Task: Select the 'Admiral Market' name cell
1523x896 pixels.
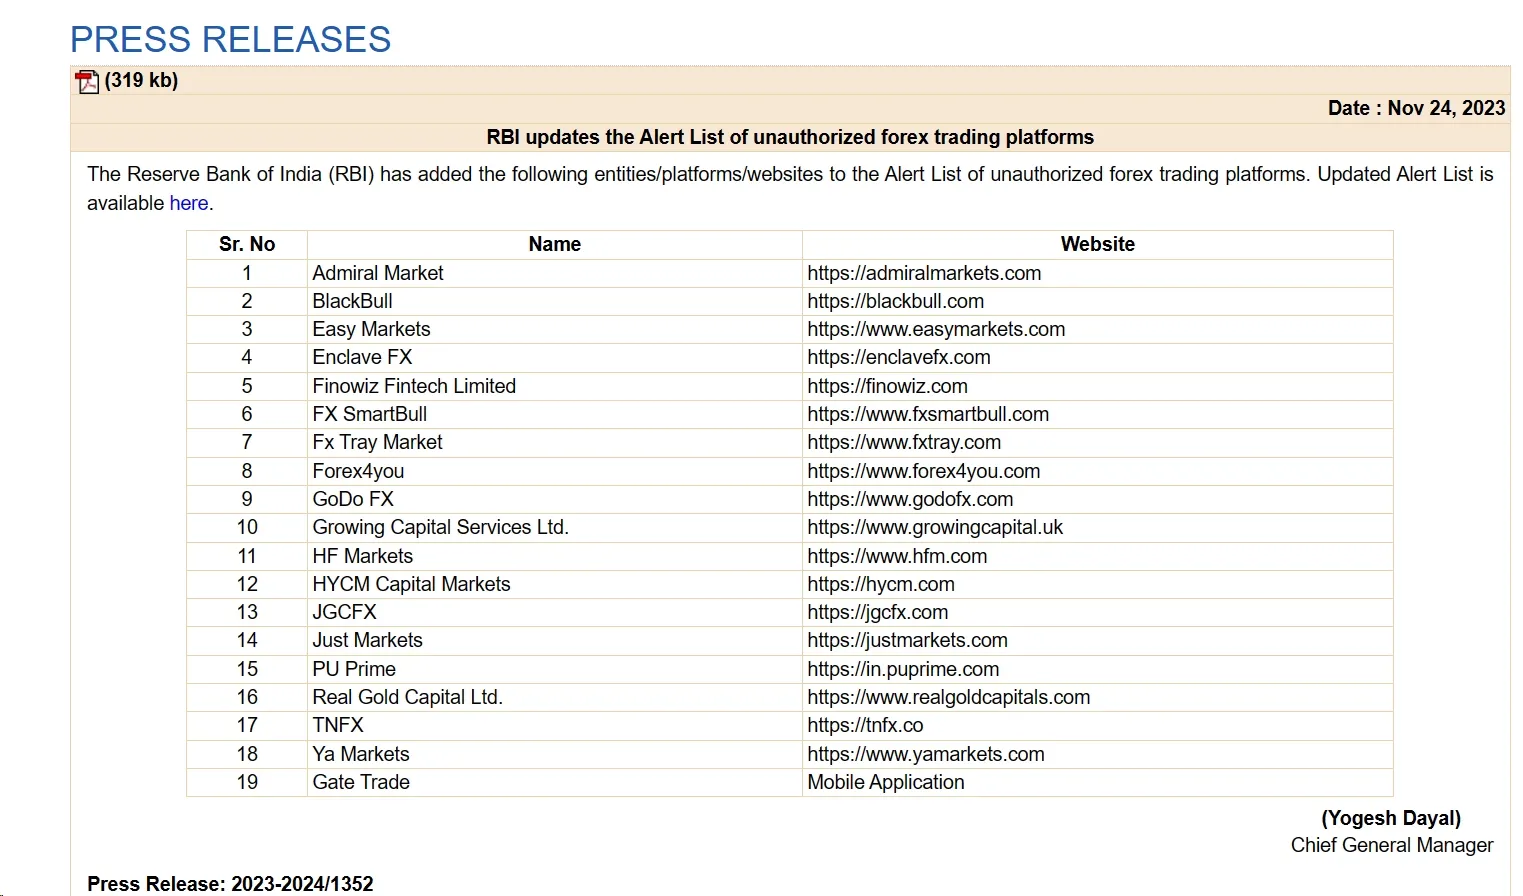Action: [555, 273]
